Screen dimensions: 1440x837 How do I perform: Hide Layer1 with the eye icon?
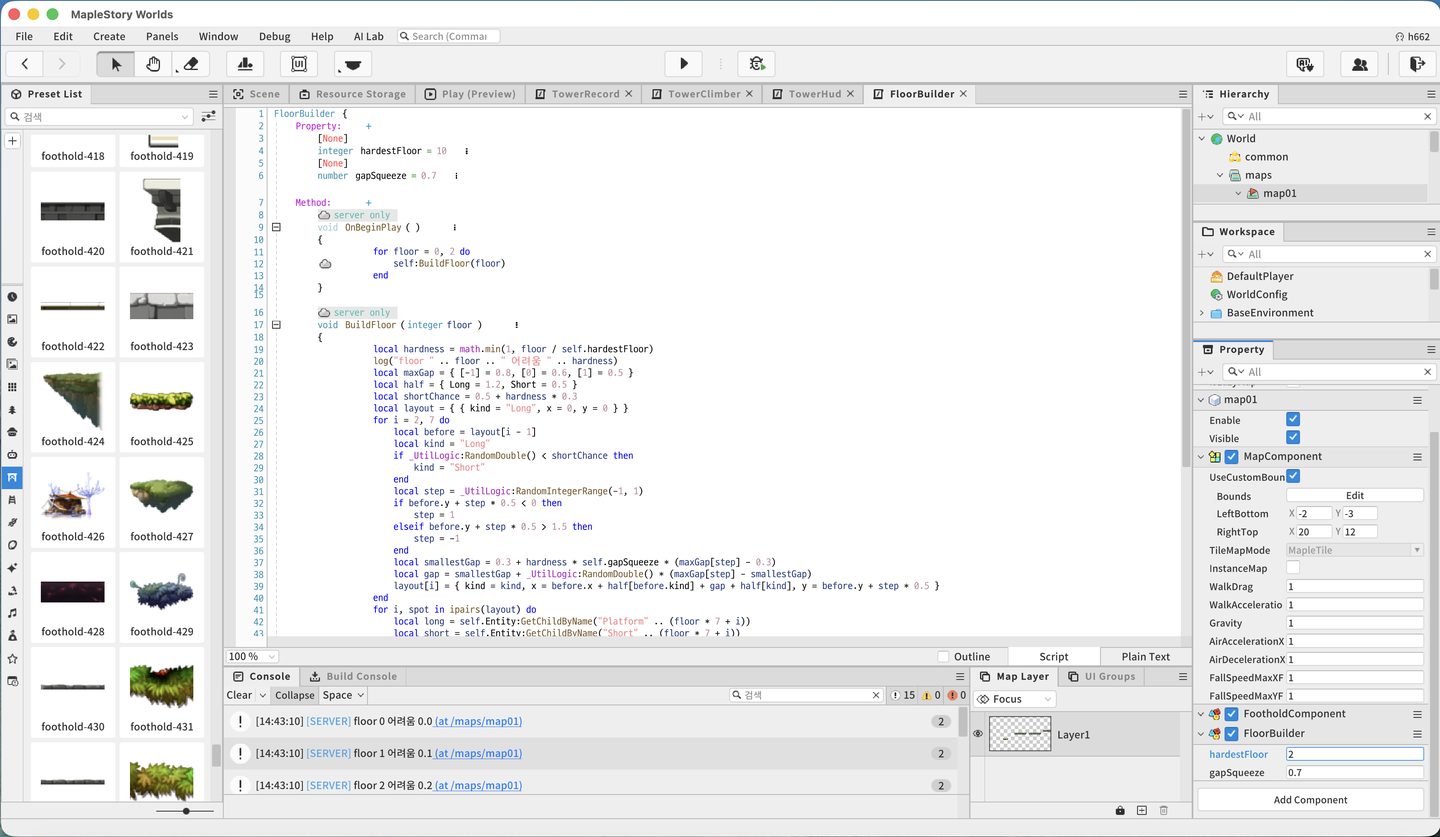tap(978, 734)
